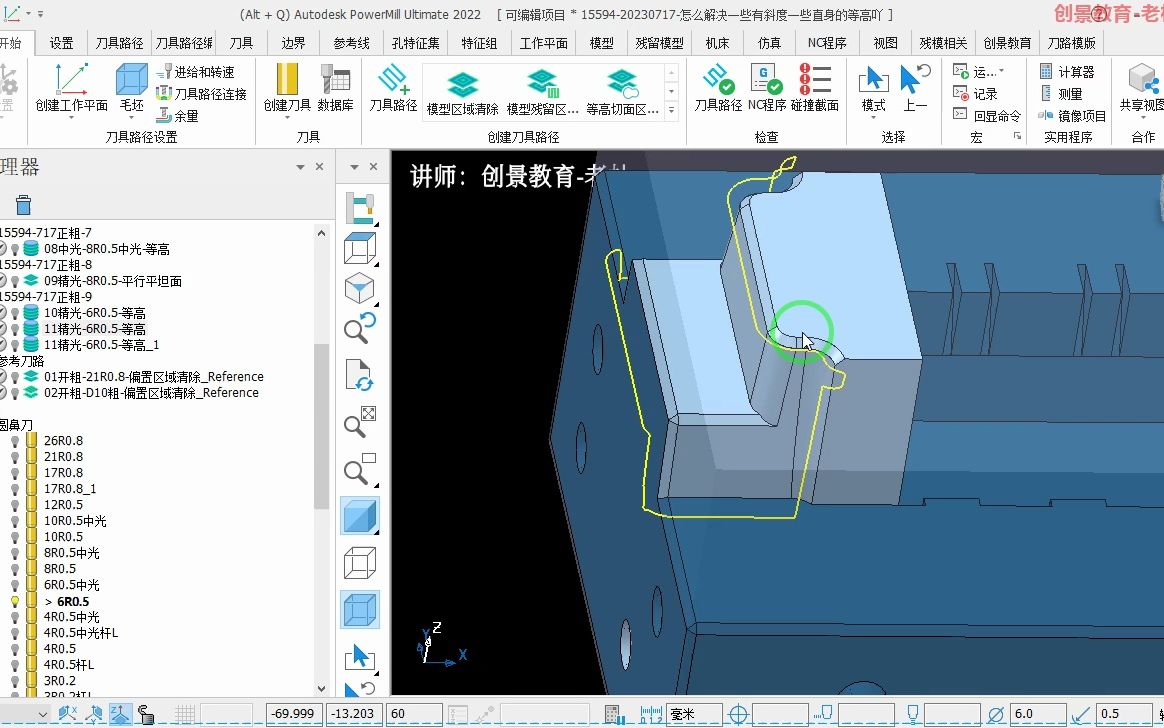Click the new Toolpath (刀具路径) strategy icon
1164x728 pixels.
(393, 79)
